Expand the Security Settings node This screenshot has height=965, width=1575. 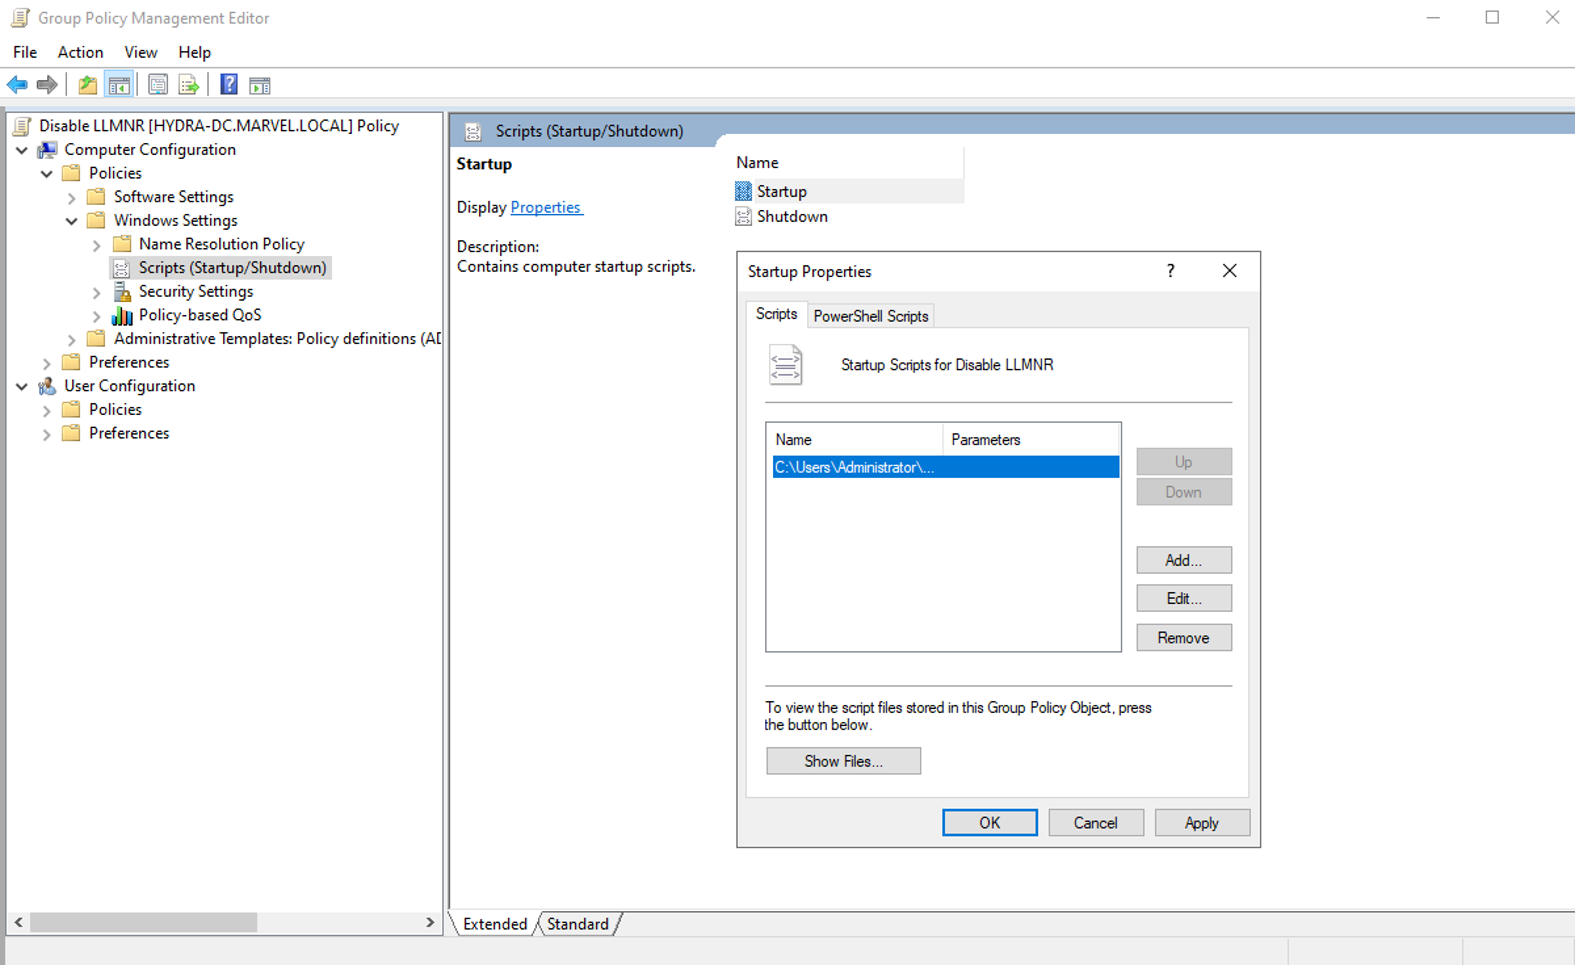click(x=97, y=292)
